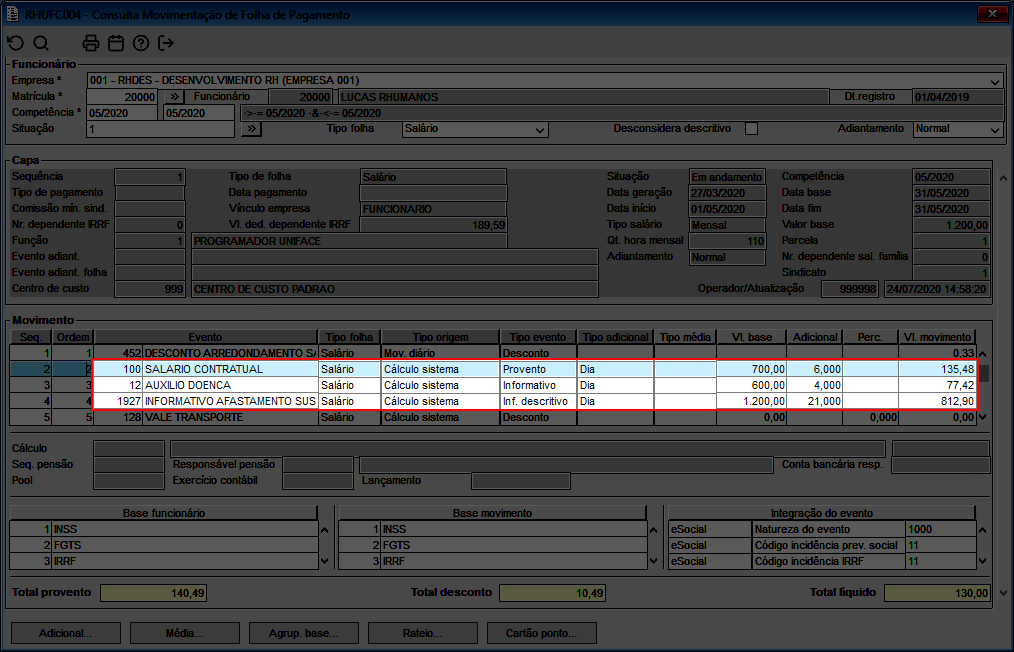Click Total provento field 140,49
1014x652 pixels.
153,593
